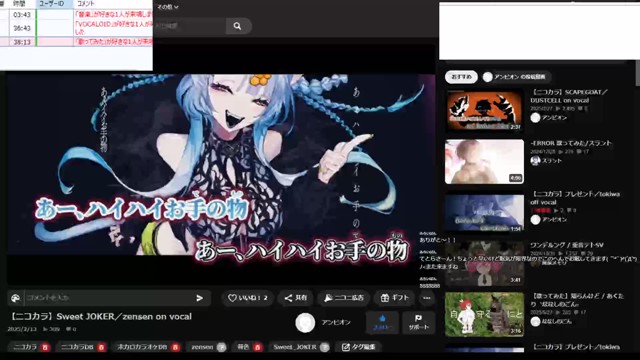
Task: Open the red dictionary icon beside ニコカラ tag
Action: pyautogui.click(x=45, y=347)
